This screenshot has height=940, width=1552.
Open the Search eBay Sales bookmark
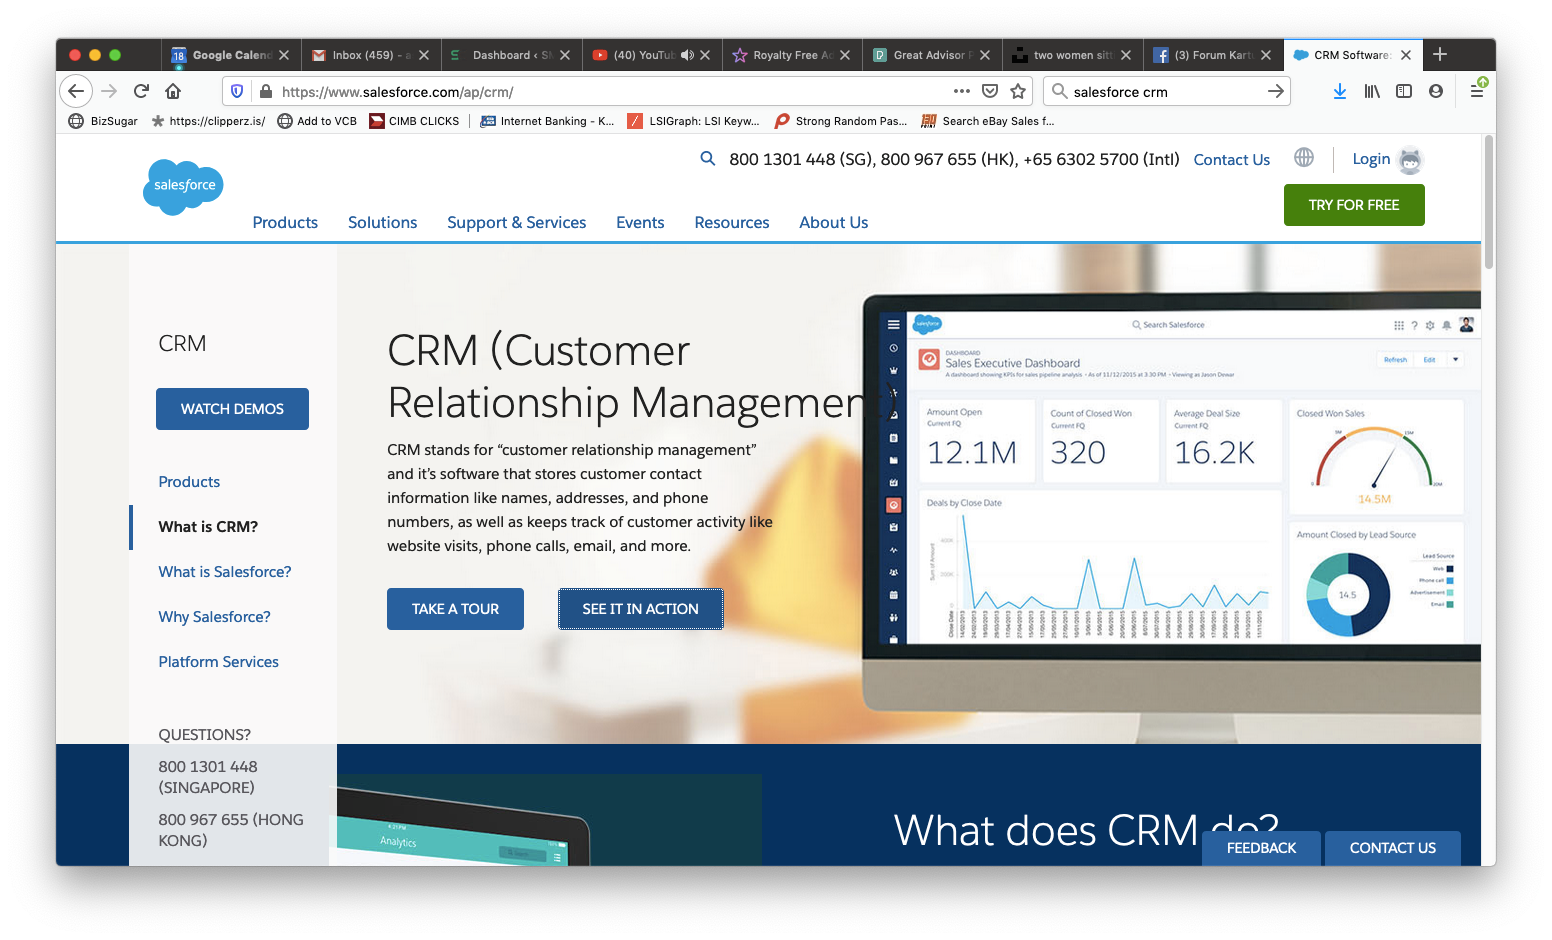tap(987, 121)
